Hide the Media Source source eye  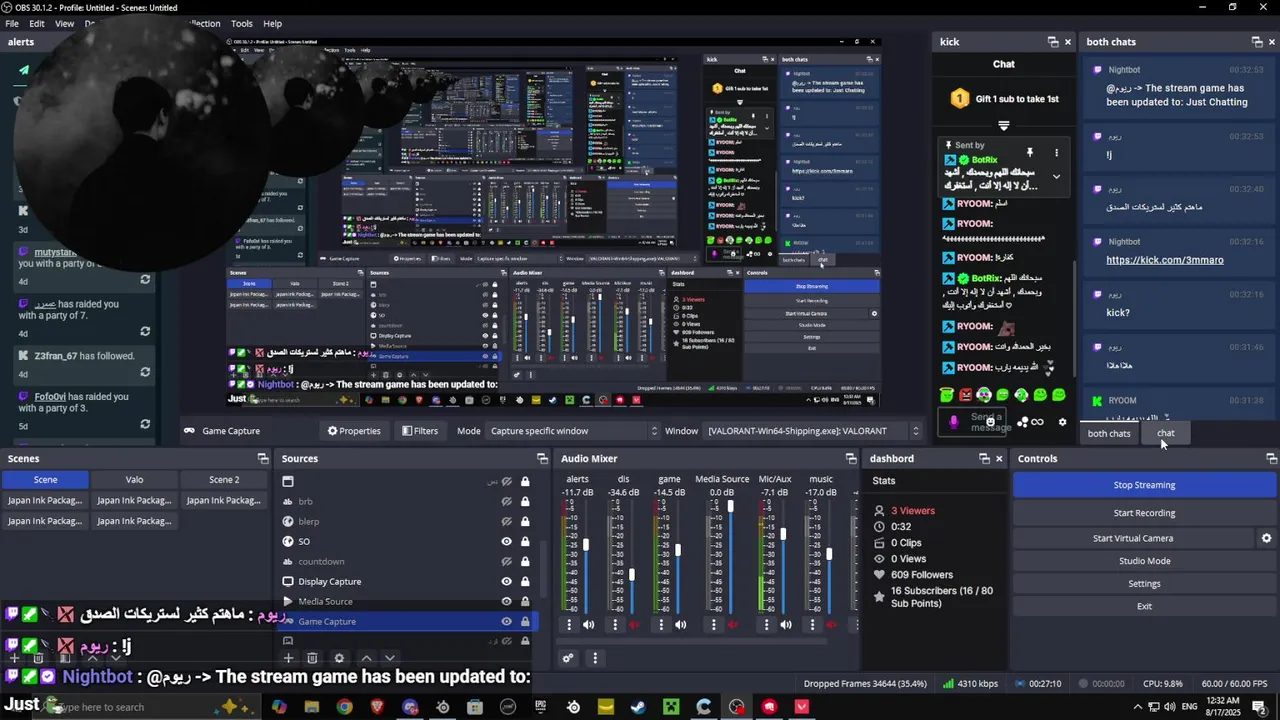click(506, 601)
